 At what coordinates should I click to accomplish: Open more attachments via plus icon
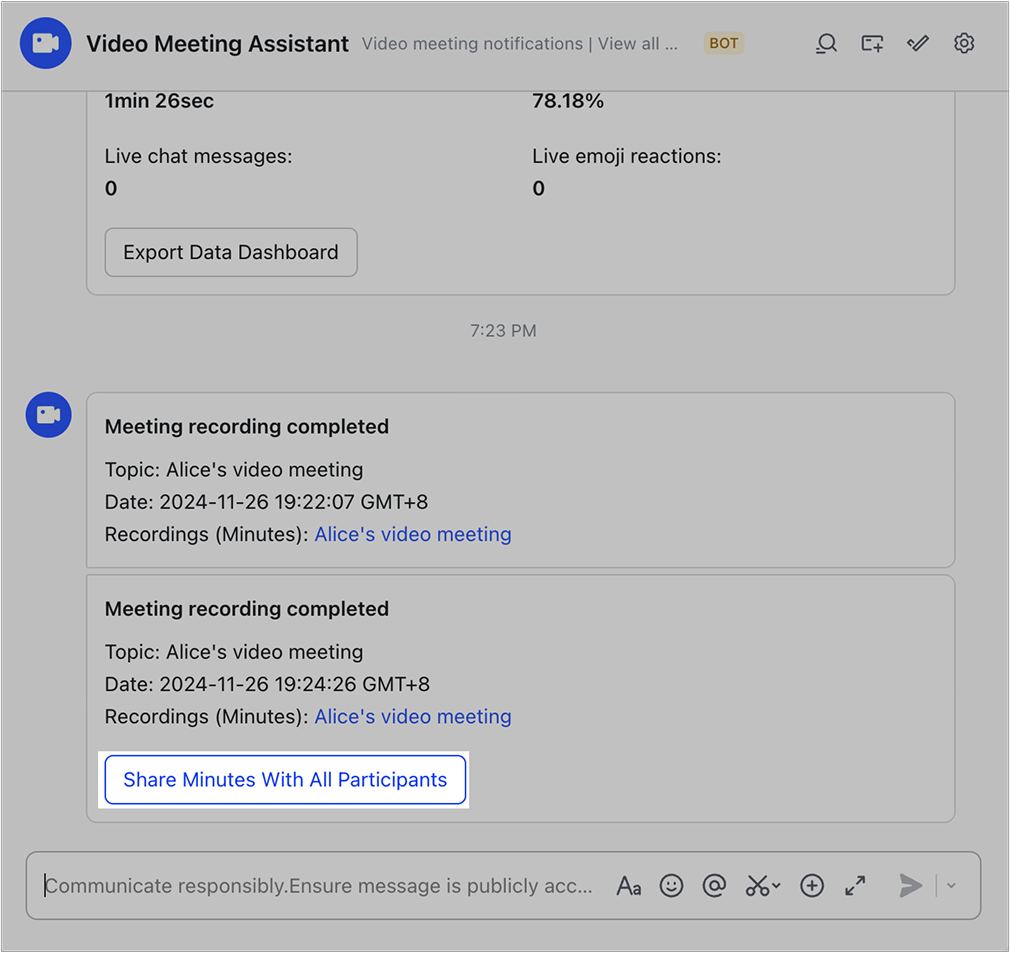[x=811, y=886]
